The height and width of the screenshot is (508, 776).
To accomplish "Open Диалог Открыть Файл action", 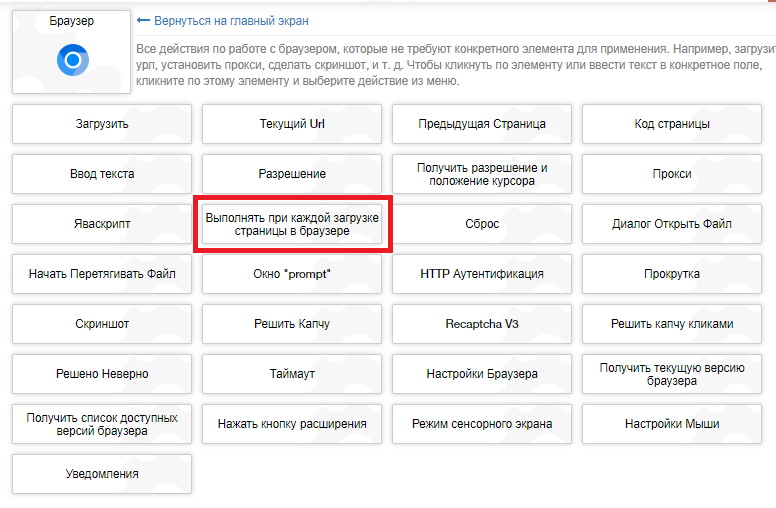I will pos(672,224).
